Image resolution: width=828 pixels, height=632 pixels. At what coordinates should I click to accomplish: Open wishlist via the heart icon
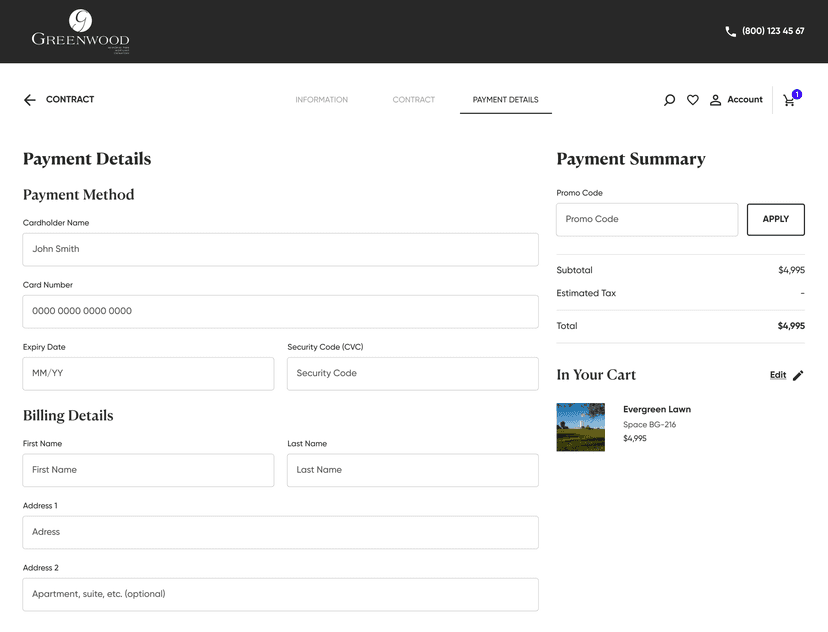692,100
